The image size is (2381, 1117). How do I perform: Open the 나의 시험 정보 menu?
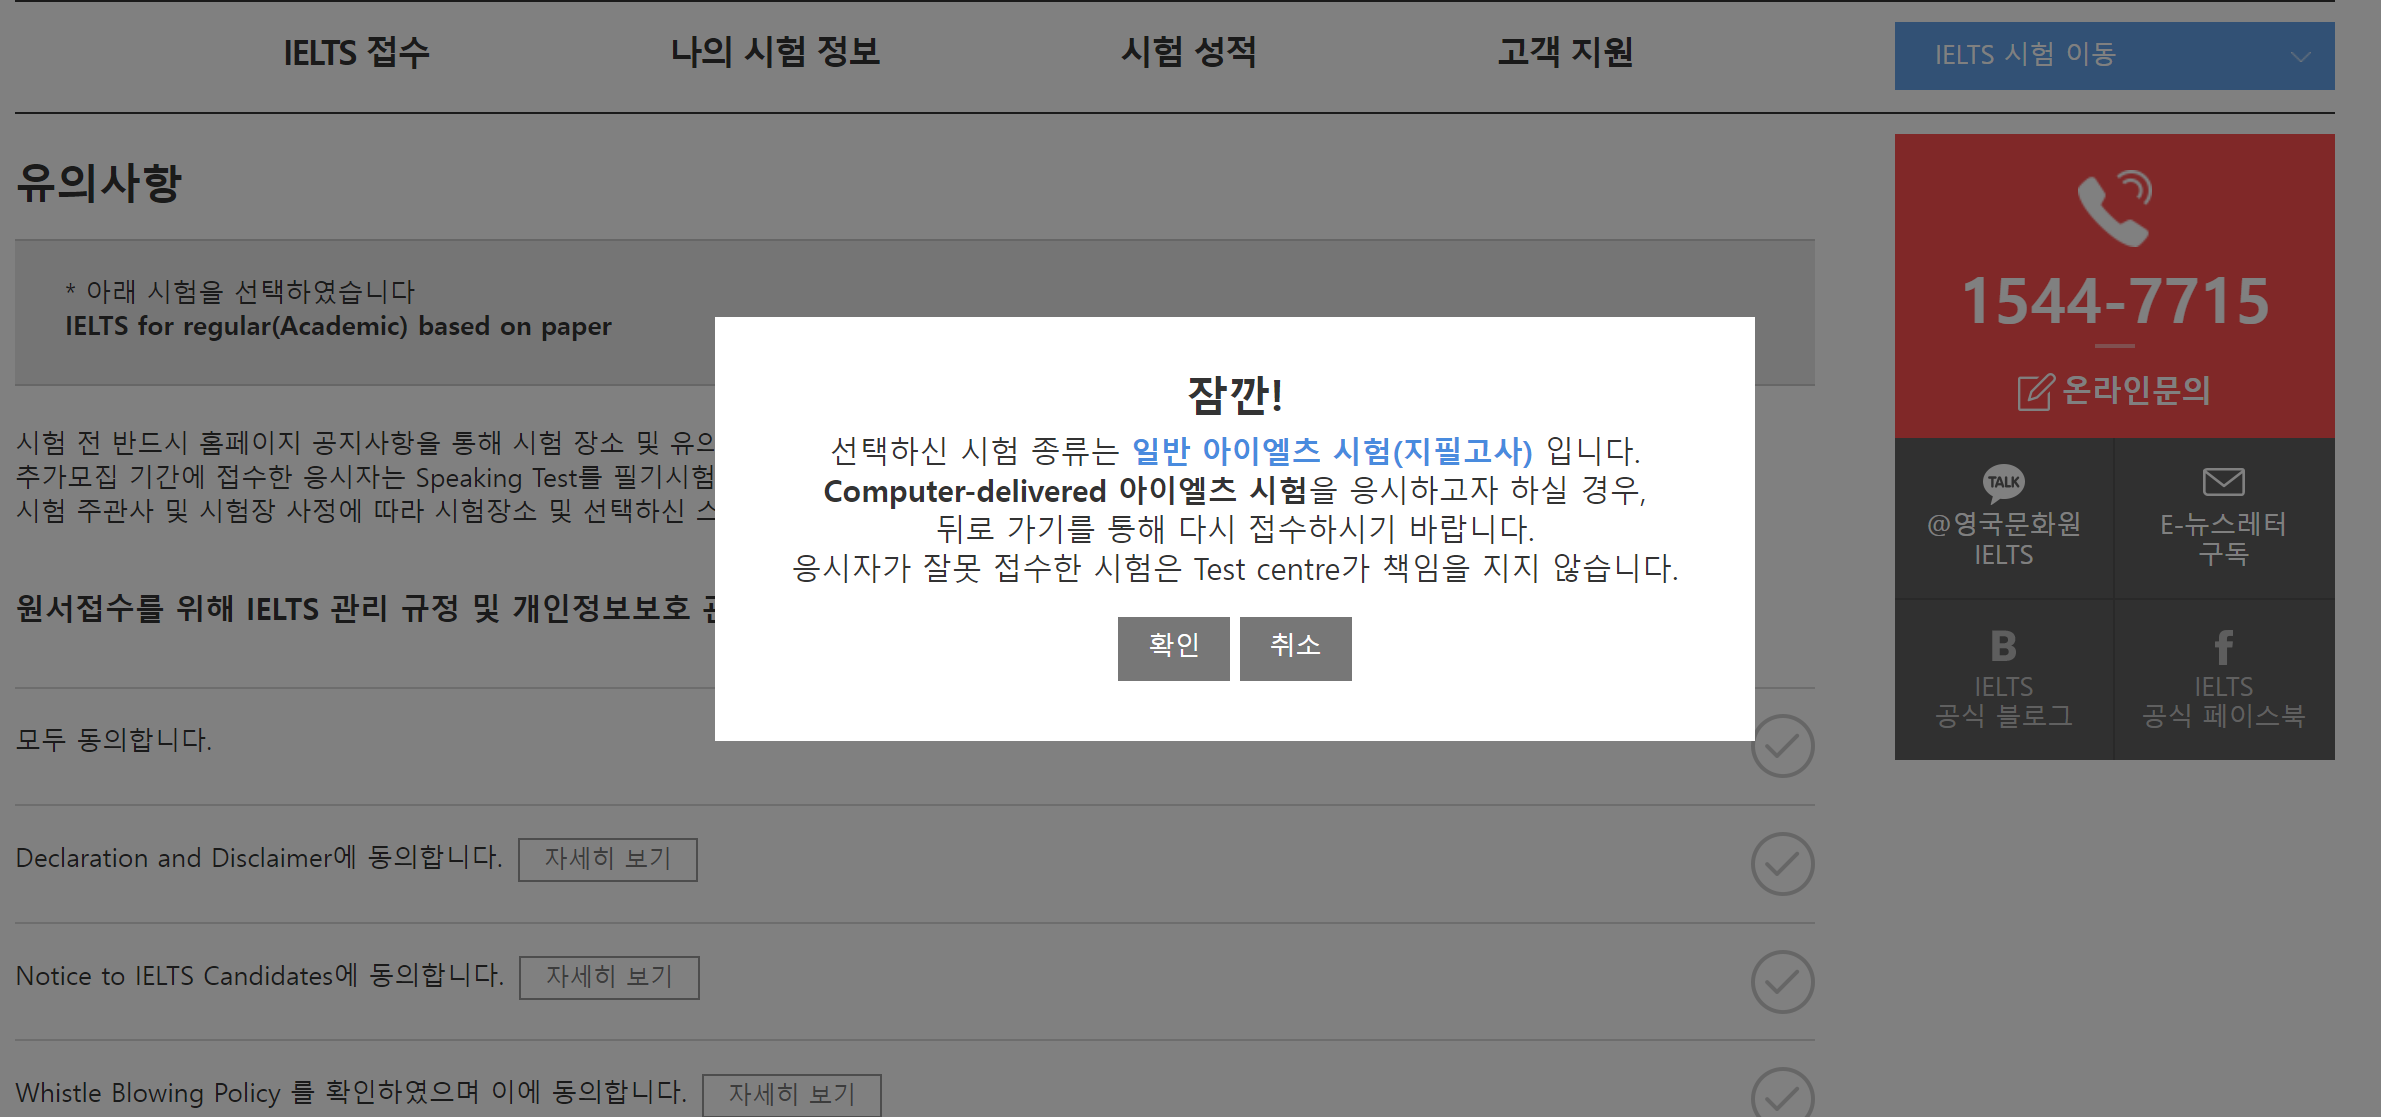point(775,52)
